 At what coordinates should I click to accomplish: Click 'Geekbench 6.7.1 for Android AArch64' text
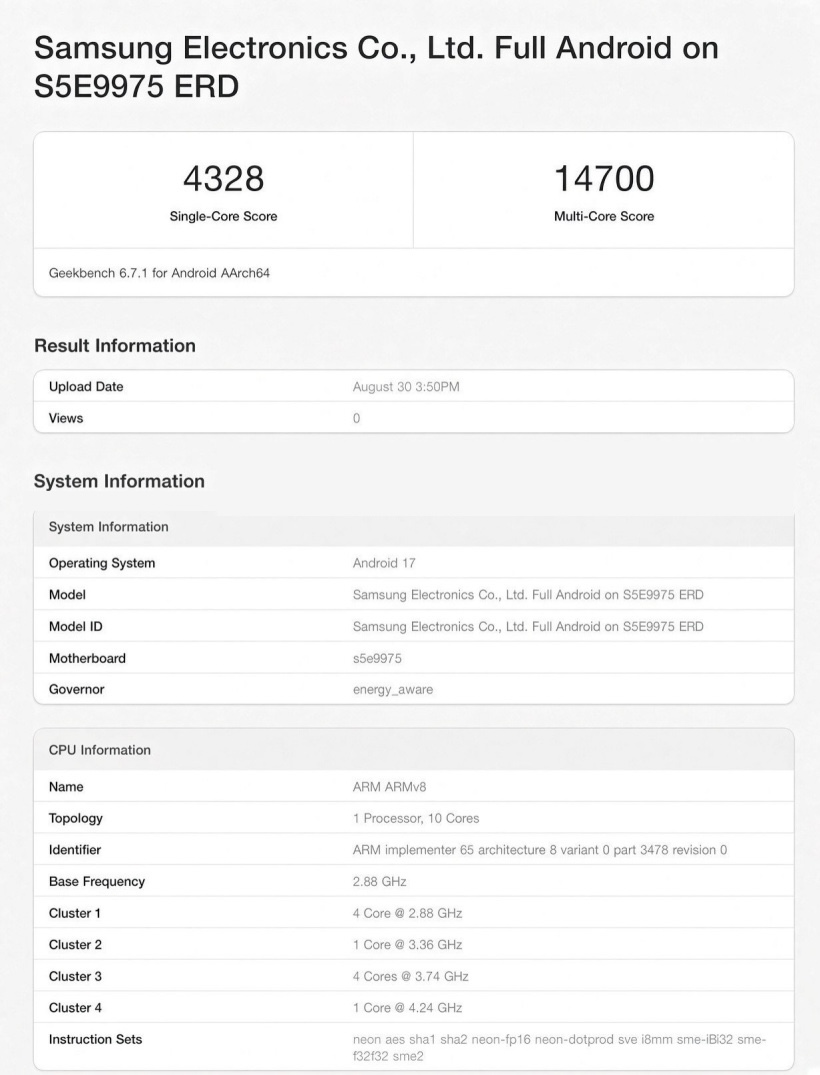click(159, 273)
